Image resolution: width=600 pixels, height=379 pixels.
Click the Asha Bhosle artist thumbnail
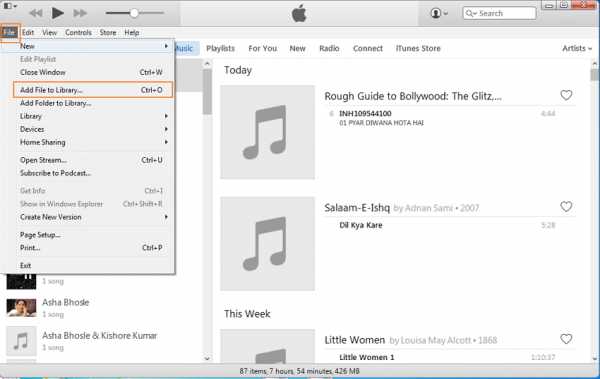21,308
